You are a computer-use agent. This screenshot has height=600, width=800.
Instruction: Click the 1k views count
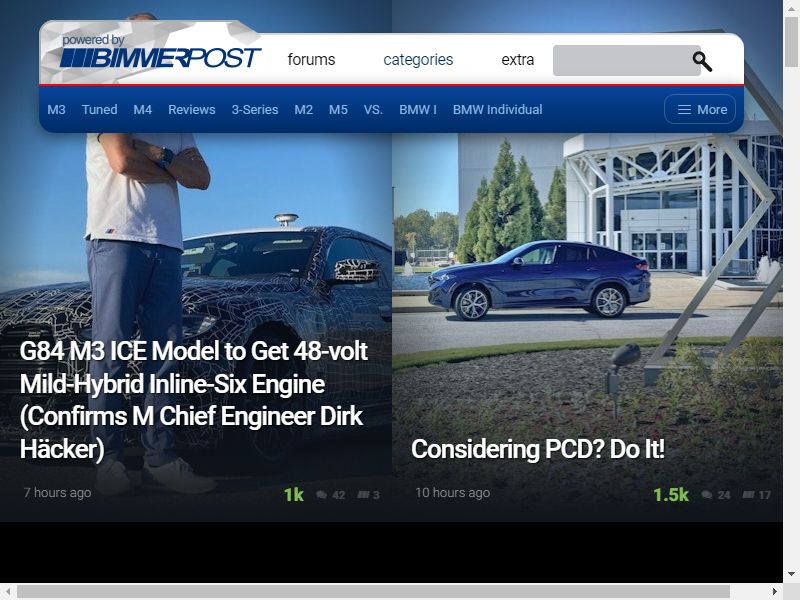point(293,494)
